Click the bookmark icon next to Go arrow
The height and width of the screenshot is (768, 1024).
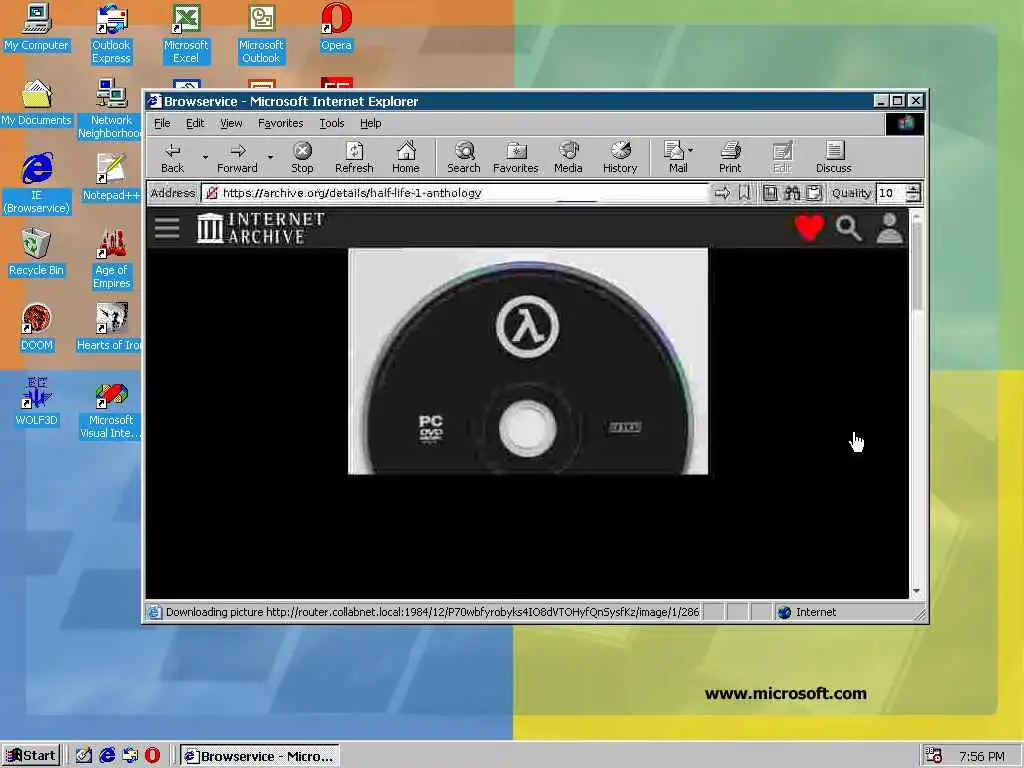coord(744,193)
